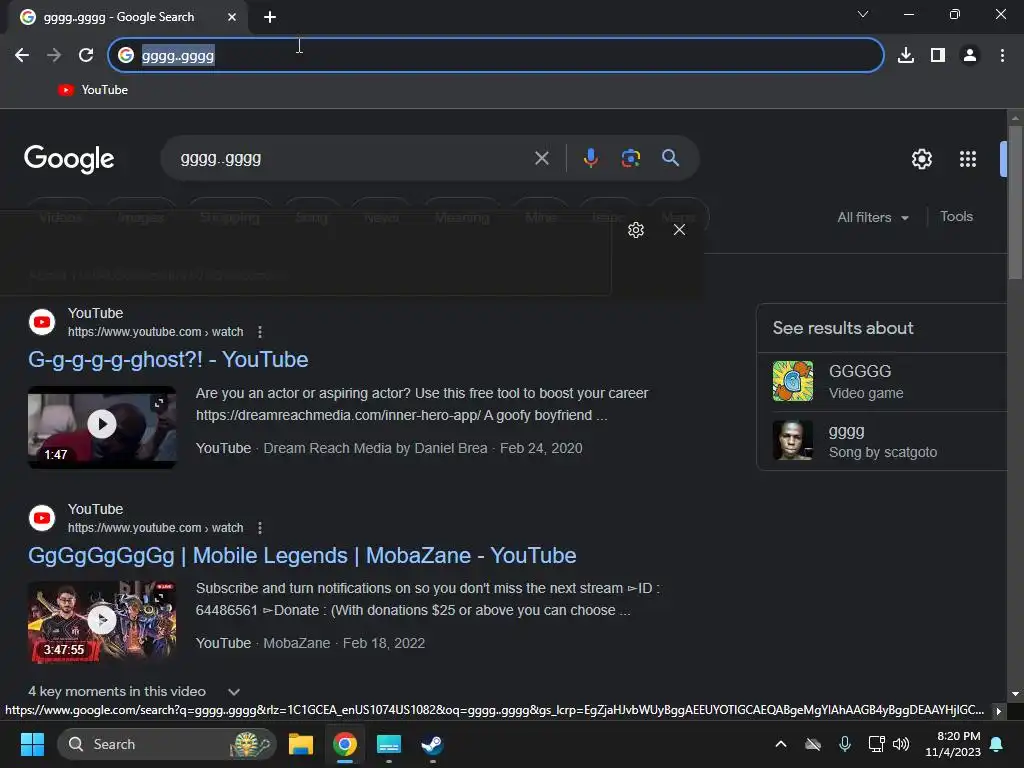Open File Explorer from taskbar

[x=301, y=744]
